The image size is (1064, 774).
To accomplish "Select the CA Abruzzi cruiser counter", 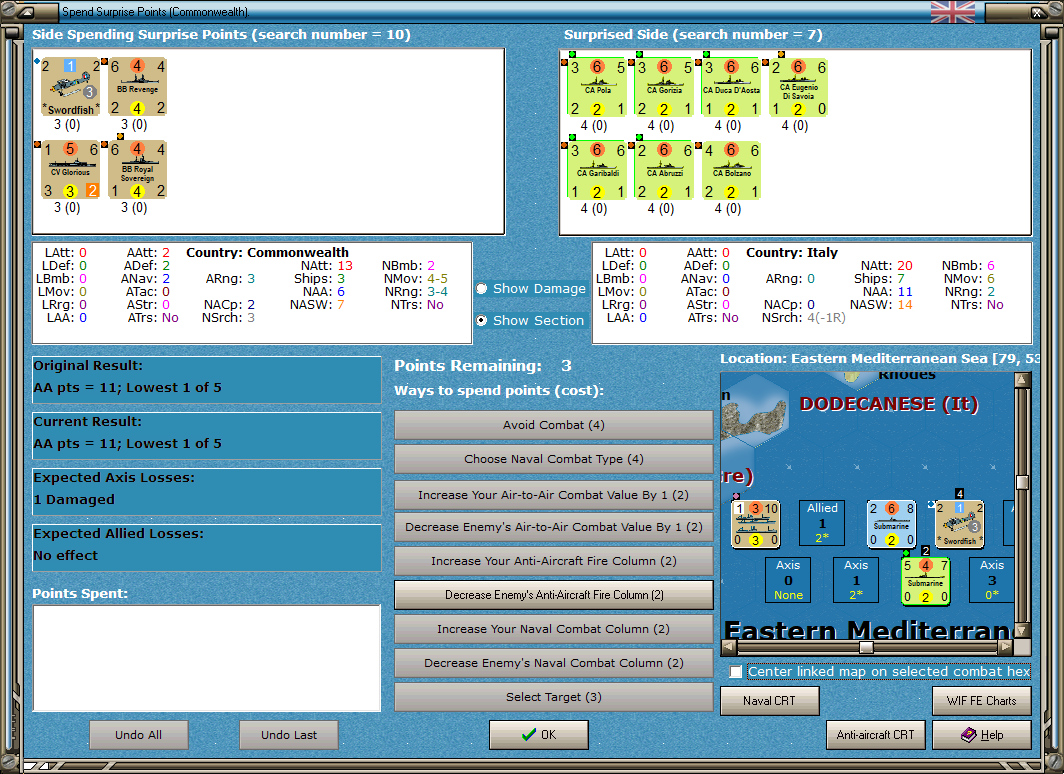I will pyautogui.click(x=664, y=170).
